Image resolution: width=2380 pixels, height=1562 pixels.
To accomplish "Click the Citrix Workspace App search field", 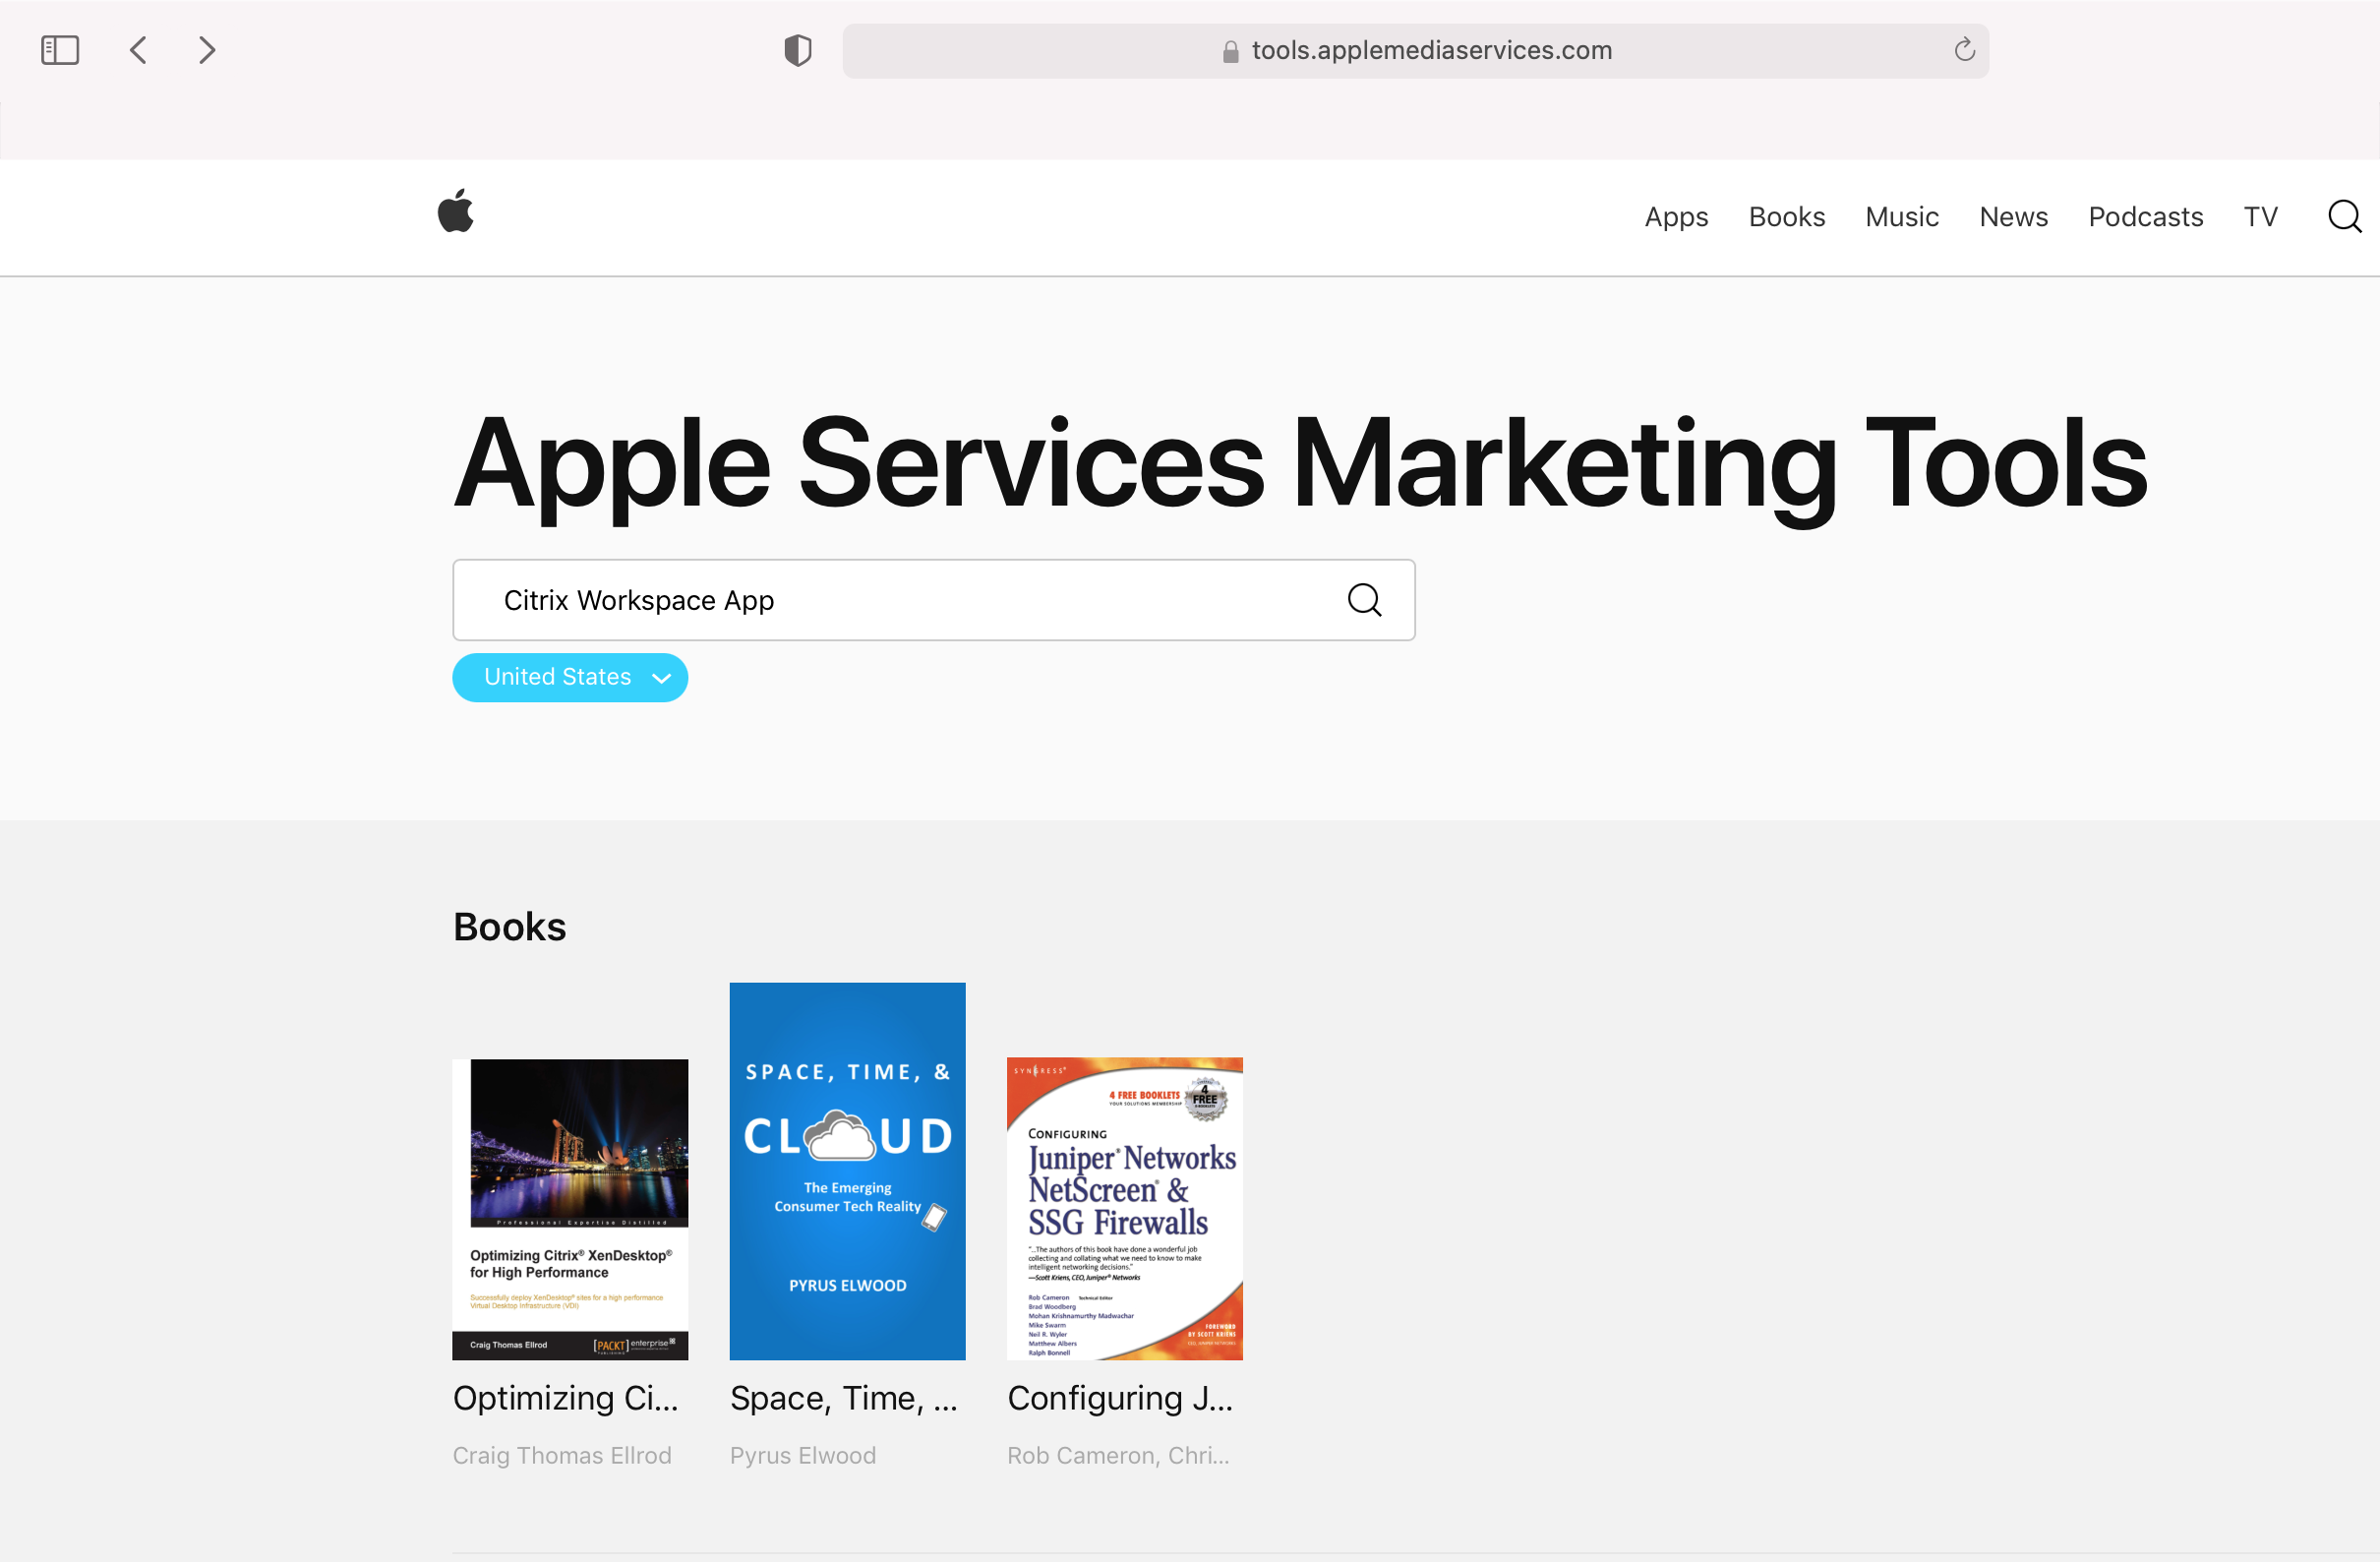I will (900, 600).
